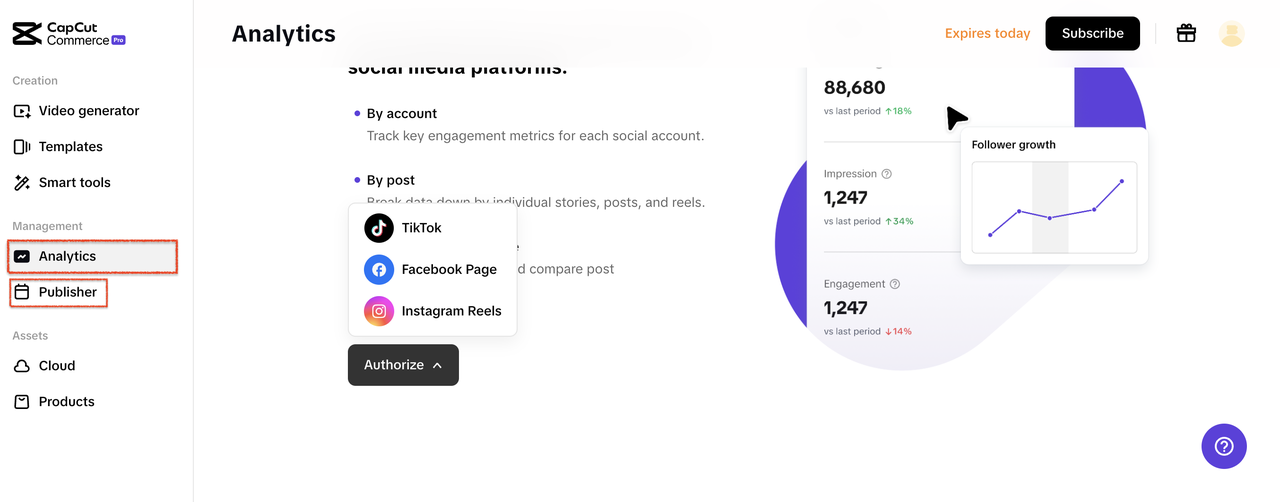Click the user profile avatar

(x=1232, y=33)
